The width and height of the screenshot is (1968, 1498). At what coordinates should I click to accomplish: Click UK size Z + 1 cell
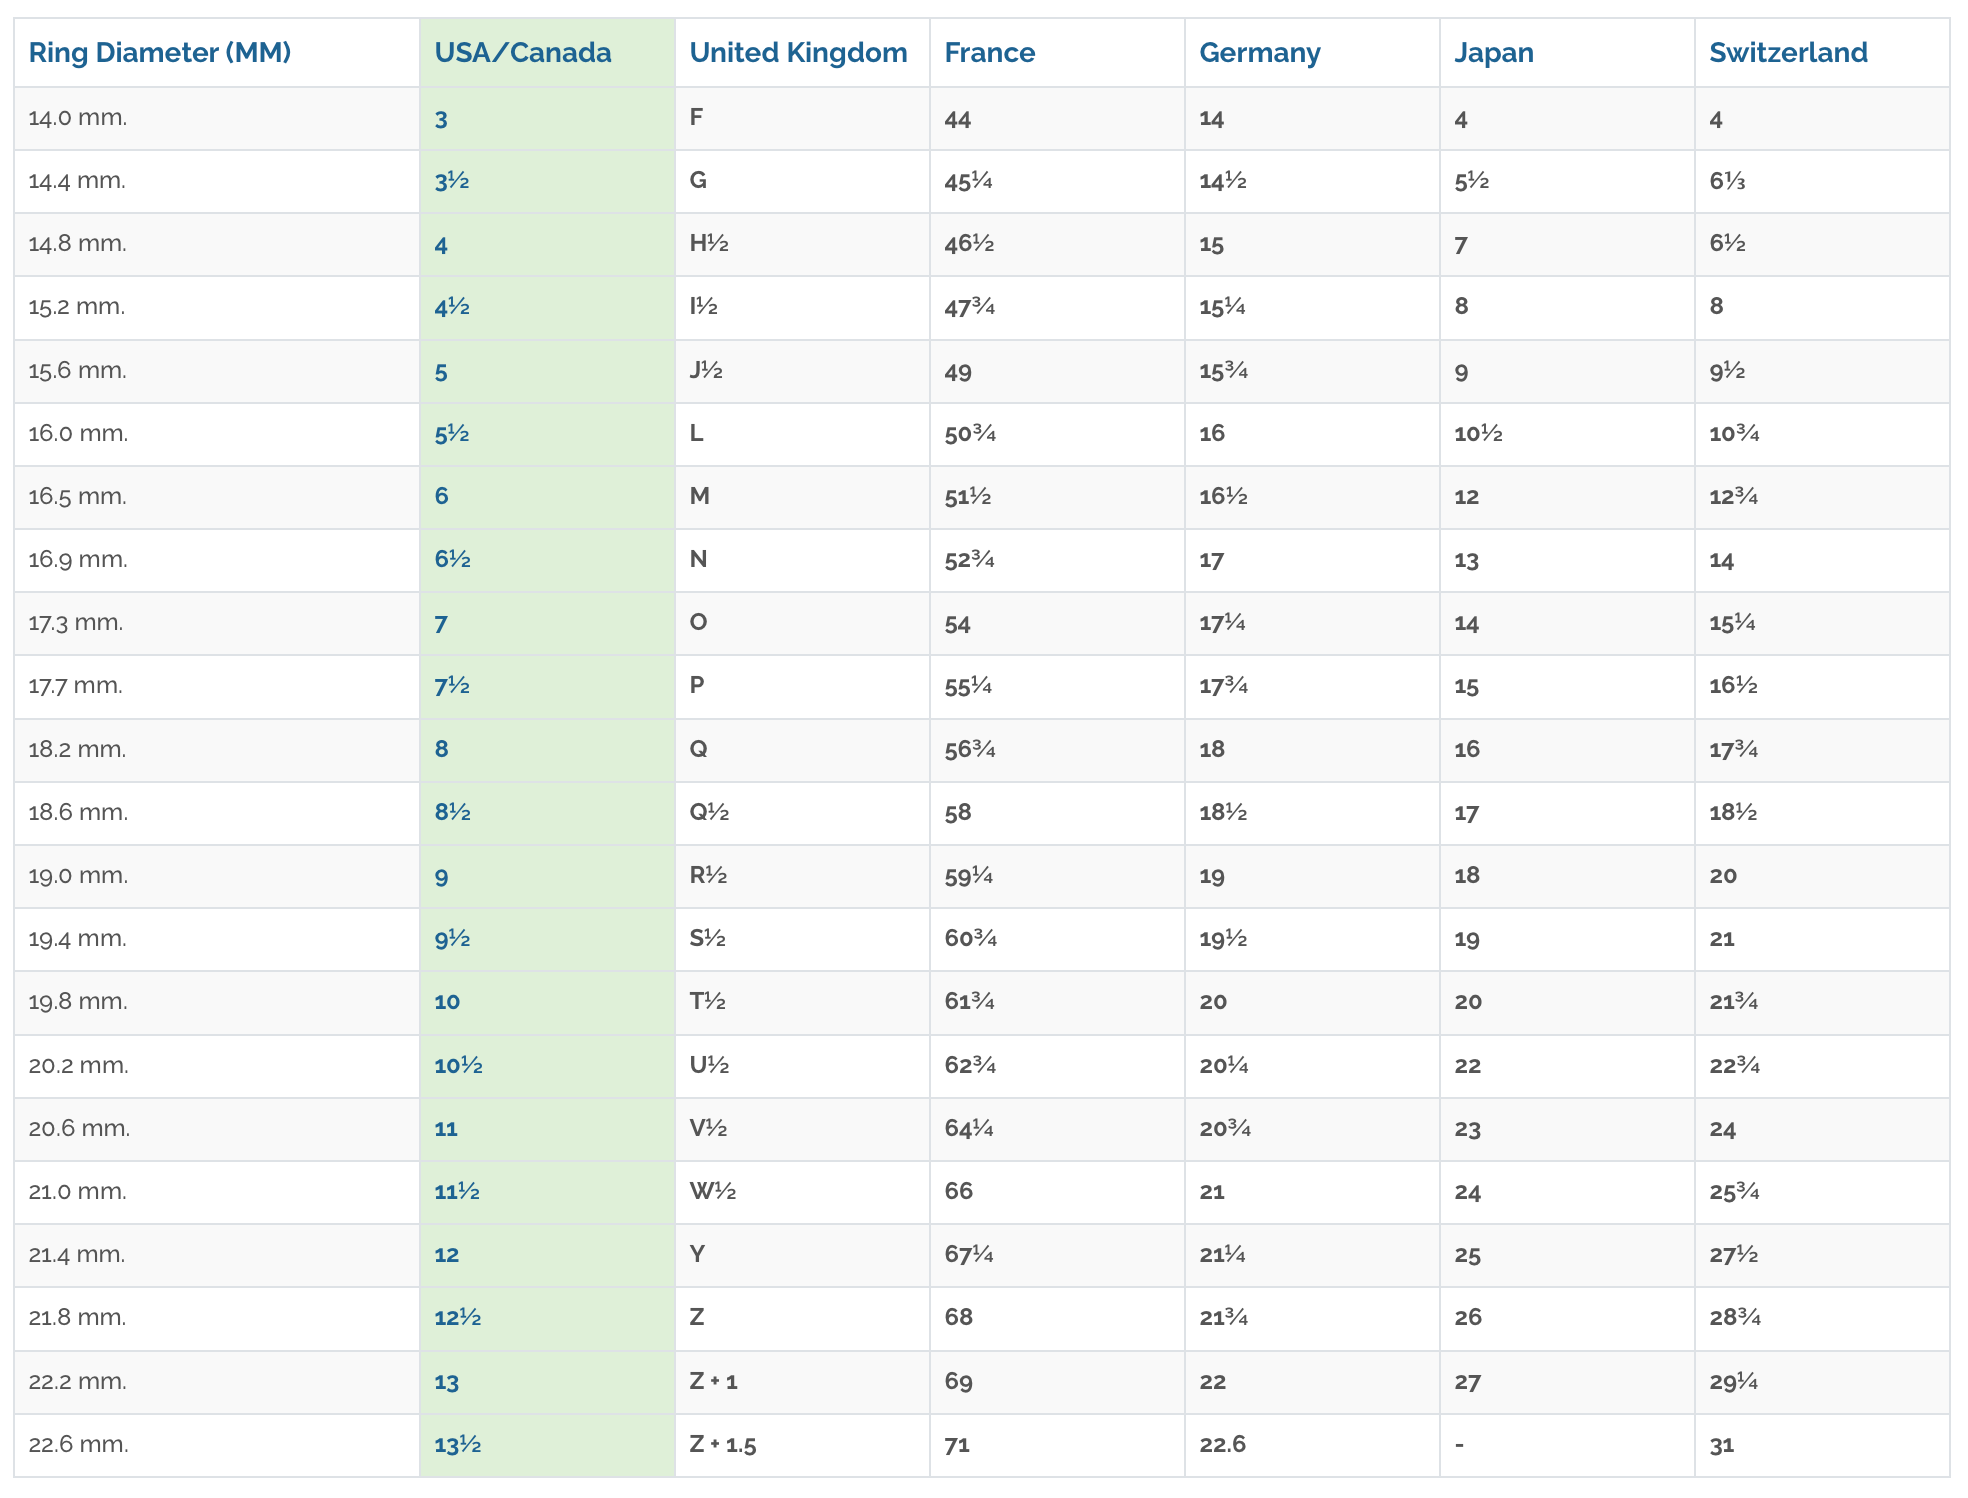click(802, 1382)
